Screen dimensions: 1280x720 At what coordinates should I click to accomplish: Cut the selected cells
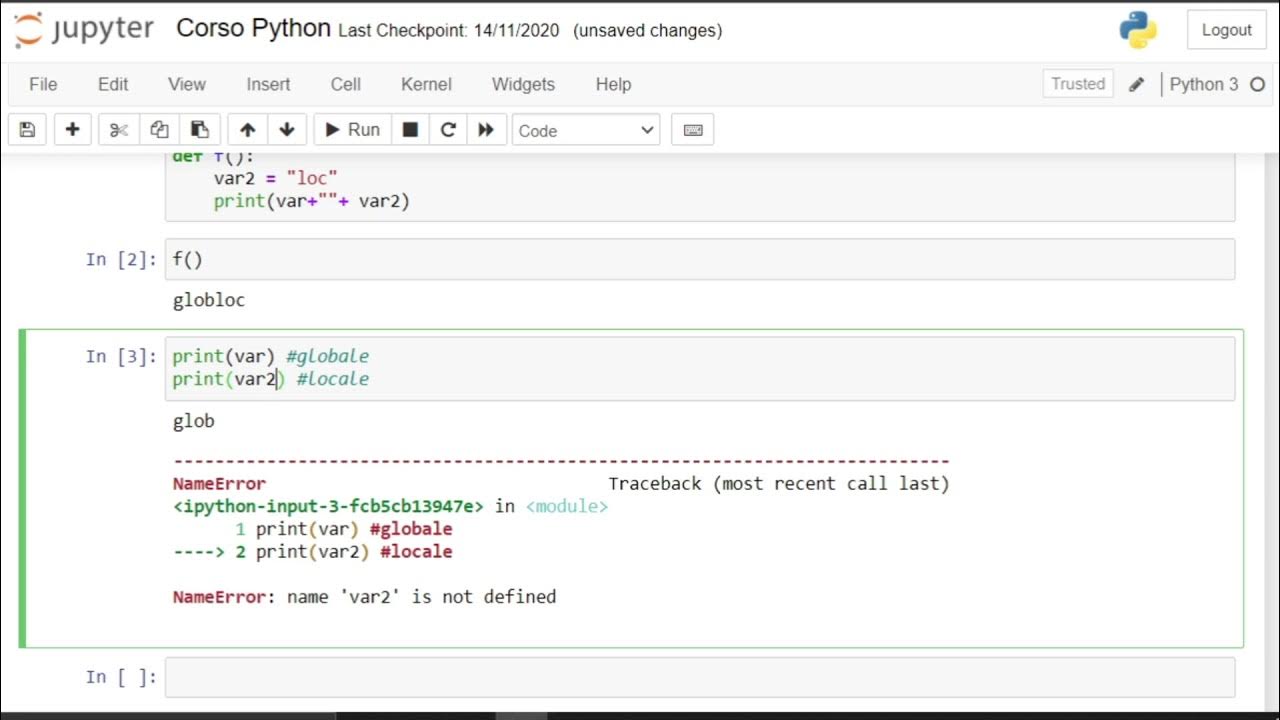point(119,130)
